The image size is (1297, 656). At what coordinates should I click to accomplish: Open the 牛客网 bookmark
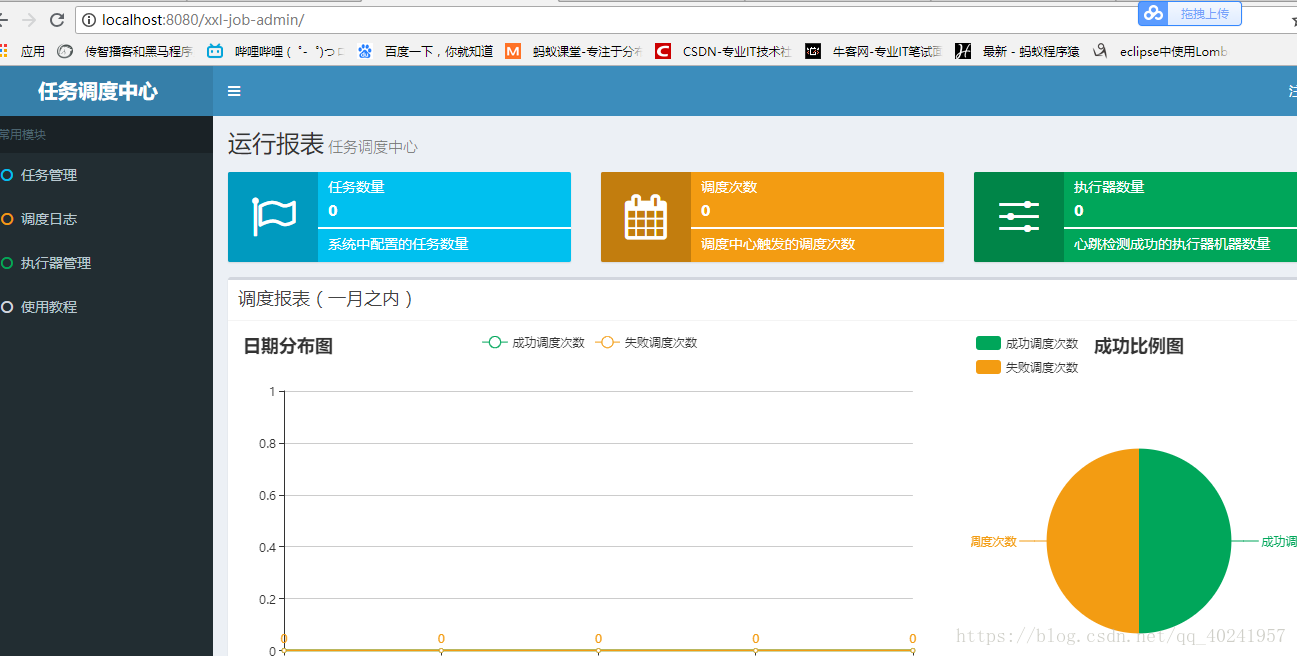click(x=873, y=51)
